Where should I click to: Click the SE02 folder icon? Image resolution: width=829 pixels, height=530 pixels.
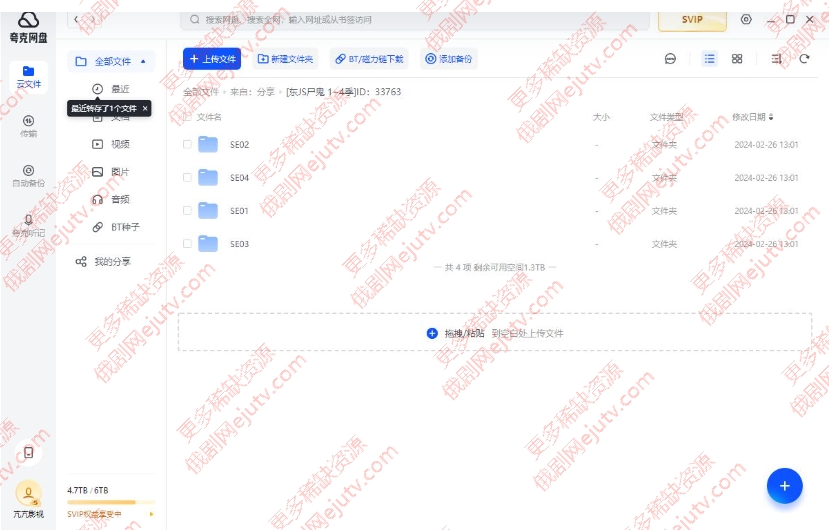click(208, 144)
